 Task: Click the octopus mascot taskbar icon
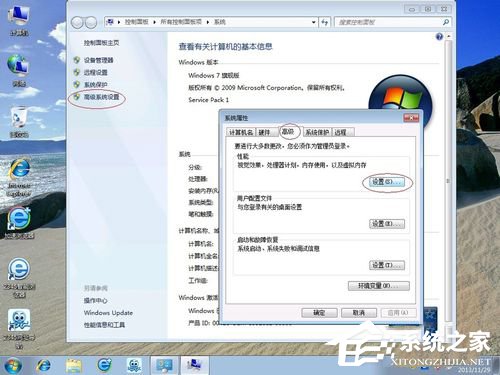point(134,365)
